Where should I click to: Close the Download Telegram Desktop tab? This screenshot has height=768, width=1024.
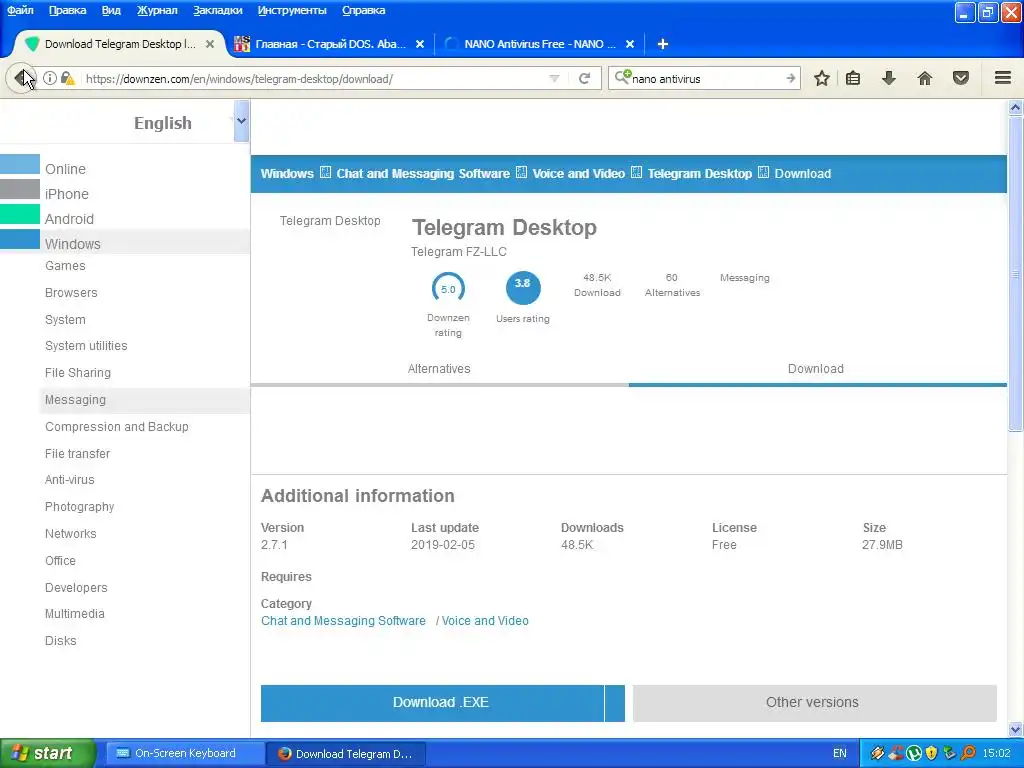coord(210,44)
